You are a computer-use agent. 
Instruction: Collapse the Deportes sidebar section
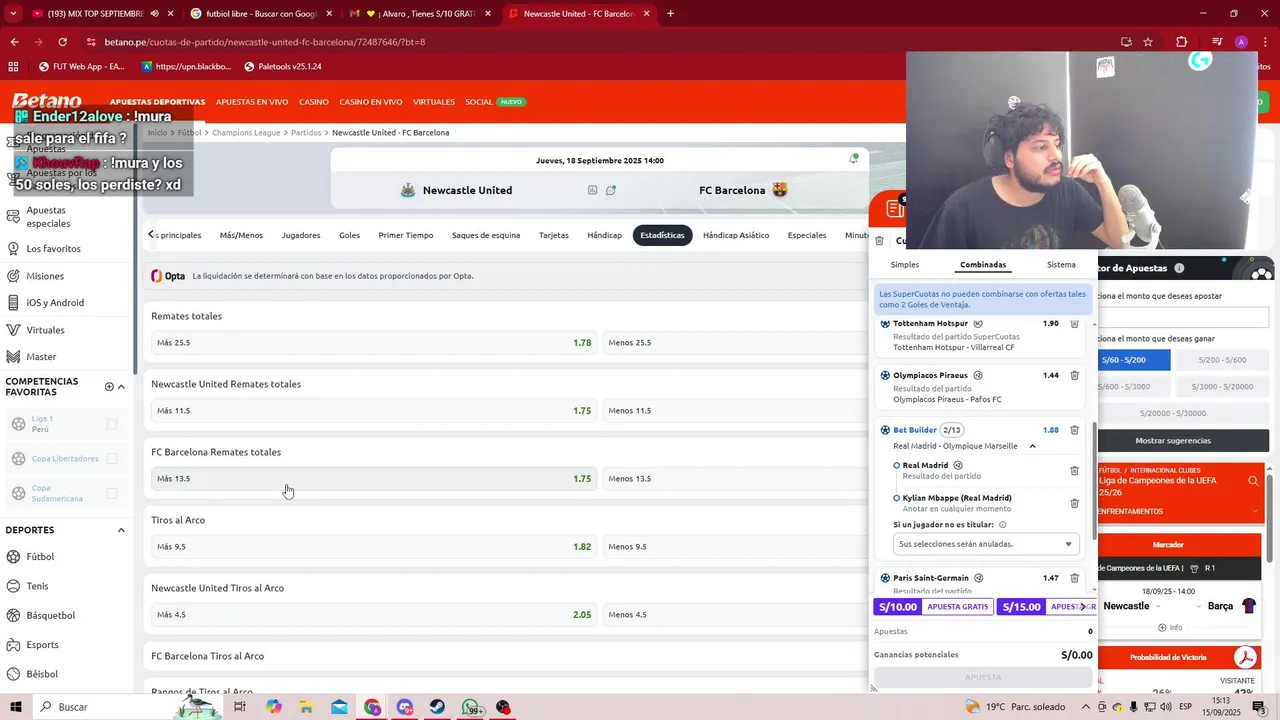click(x=121, y=530)
